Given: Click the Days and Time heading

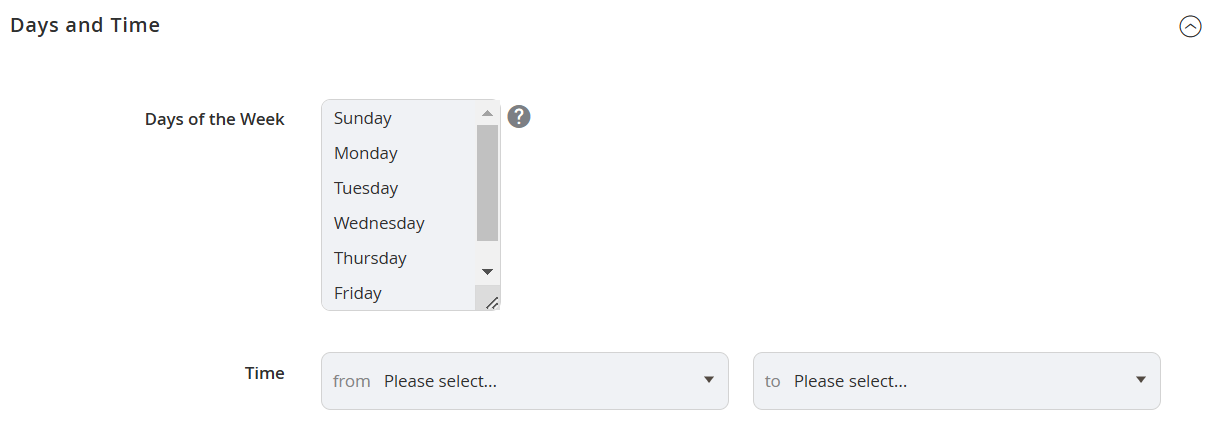Looking at the screenshot, I should click(x=85, y=26).
